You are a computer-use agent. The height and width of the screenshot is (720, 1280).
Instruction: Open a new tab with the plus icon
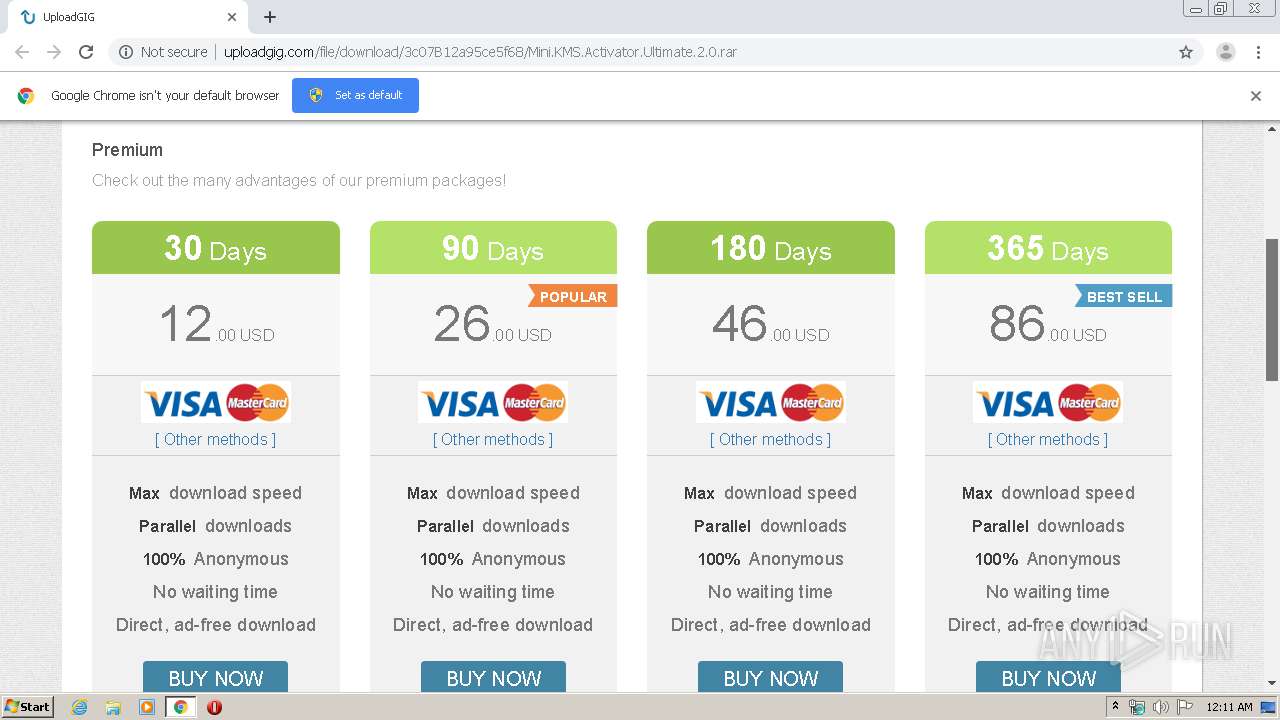(270, 17)
